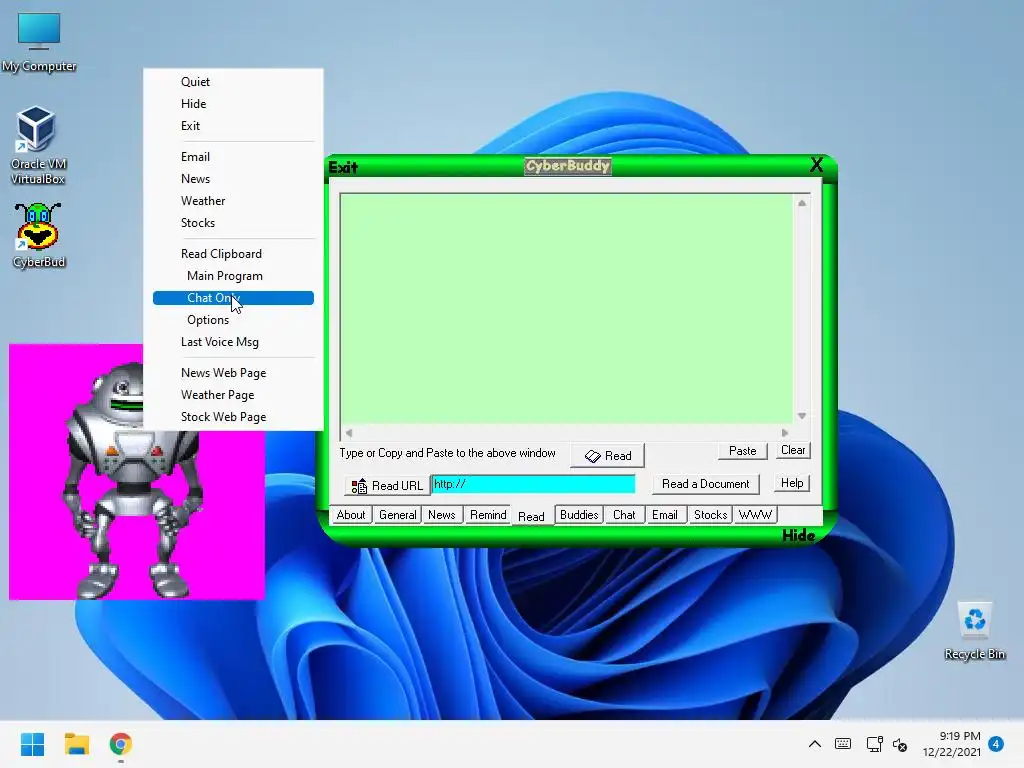Open Options from the context menu

(233, 320)
